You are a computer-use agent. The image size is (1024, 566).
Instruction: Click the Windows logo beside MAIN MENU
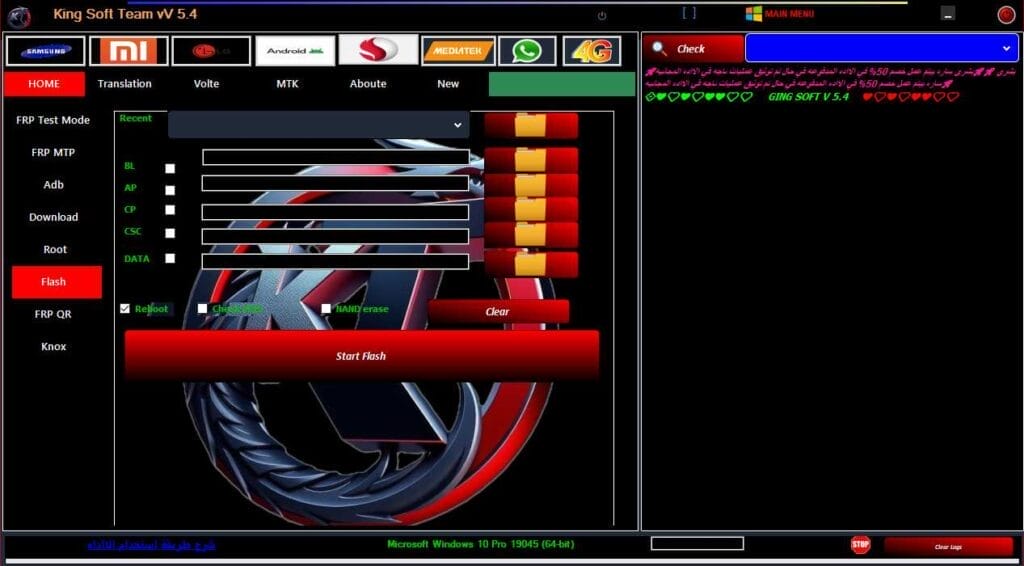[754, 14]
